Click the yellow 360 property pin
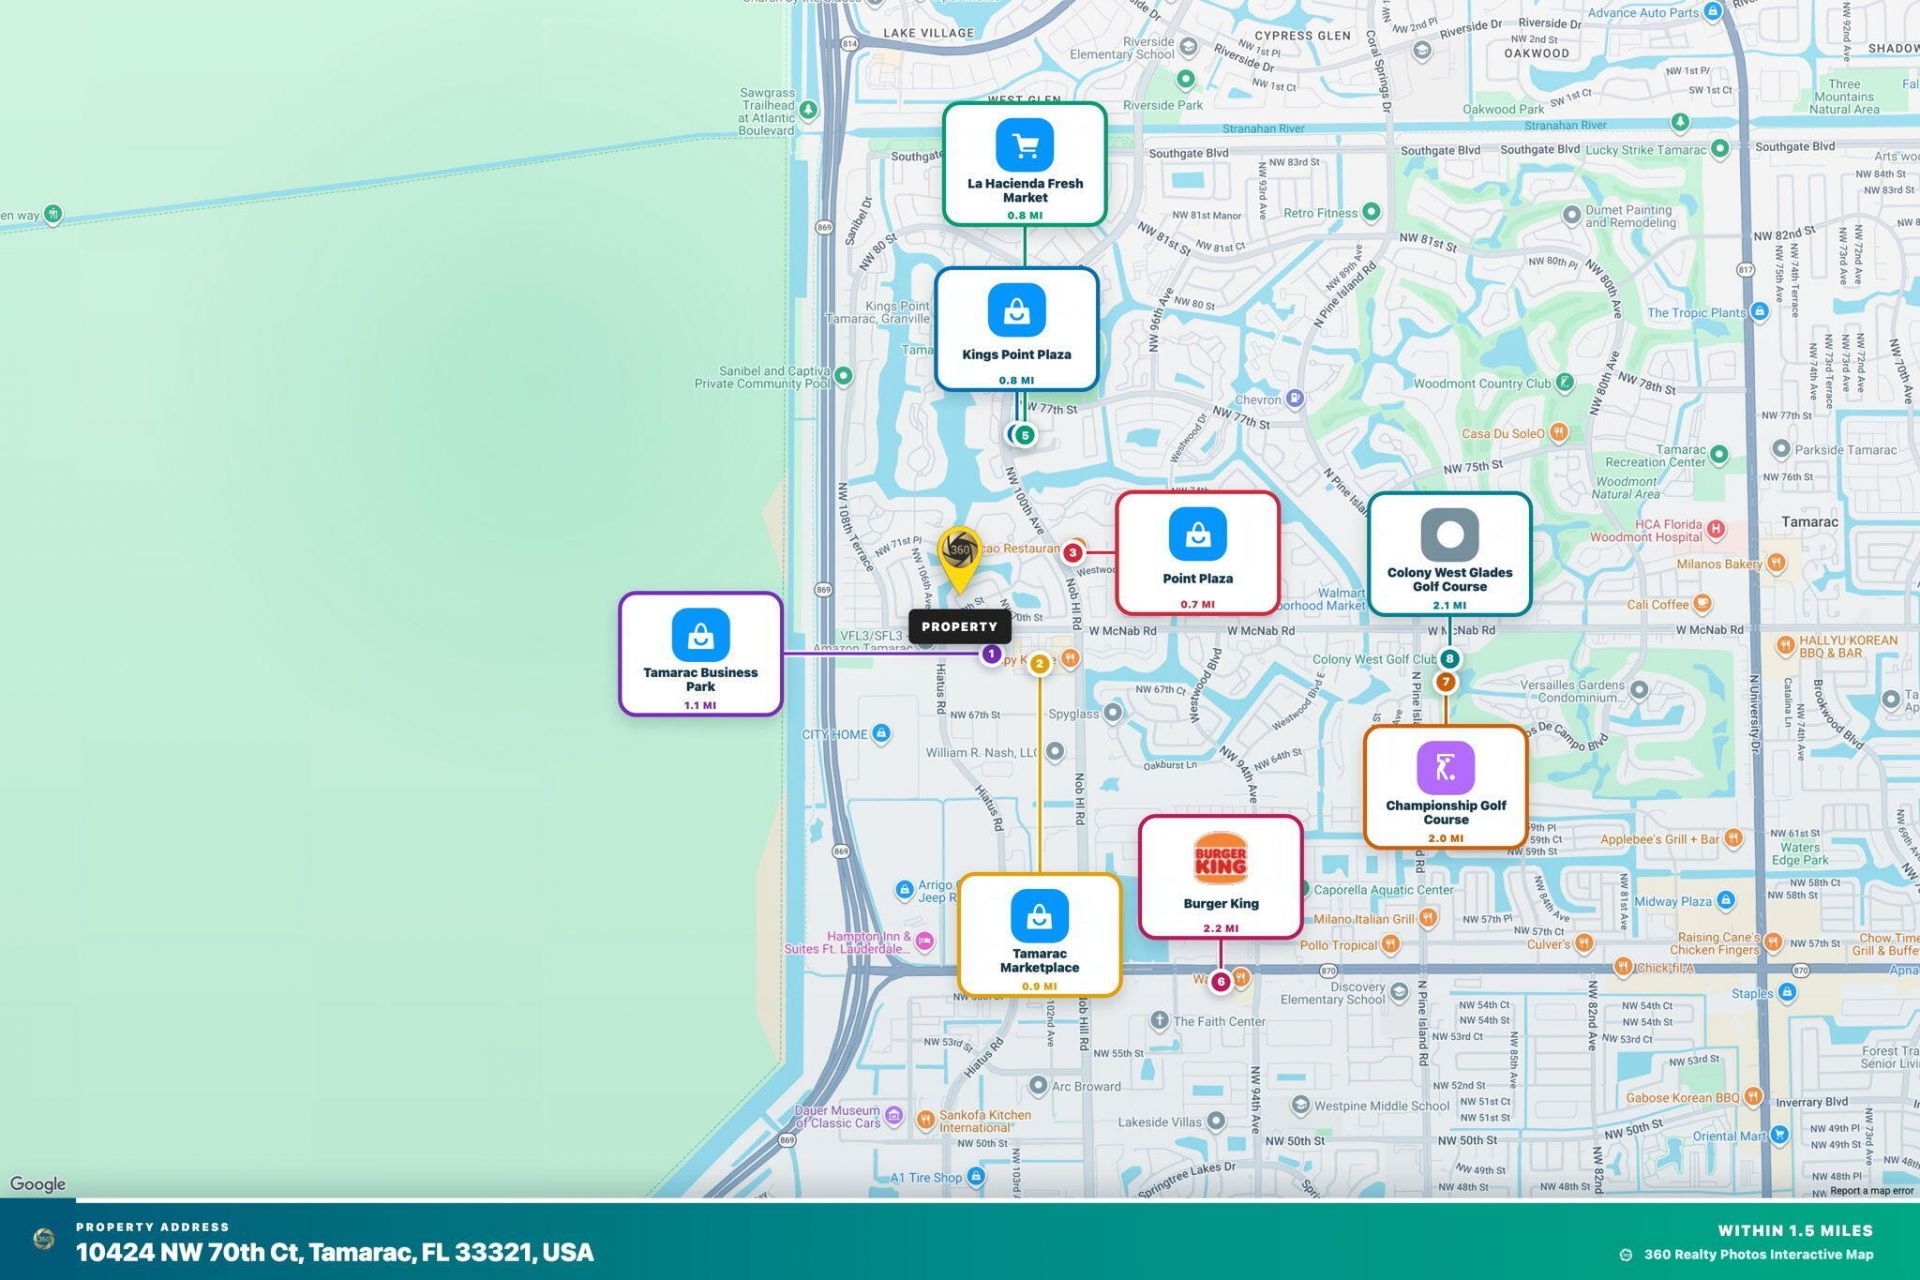This screenshot has height=1280, width=1920. click(x=959, y=558)
